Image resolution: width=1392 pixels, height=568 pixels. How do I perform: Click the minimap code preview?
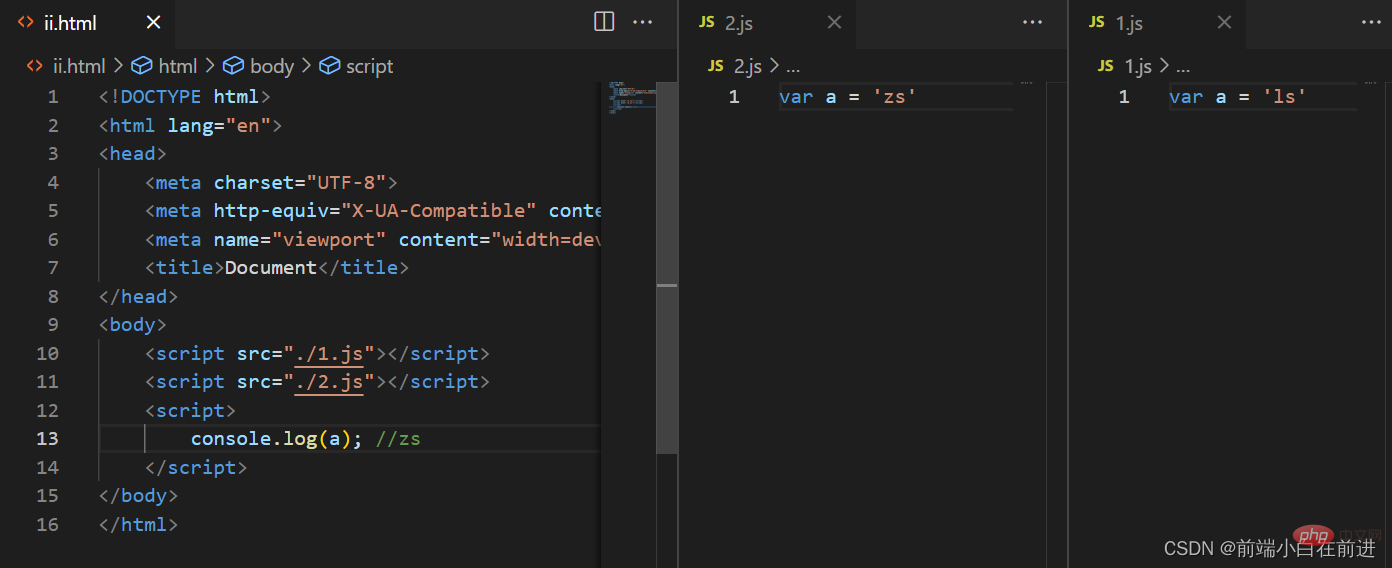(x=630, y=100)
